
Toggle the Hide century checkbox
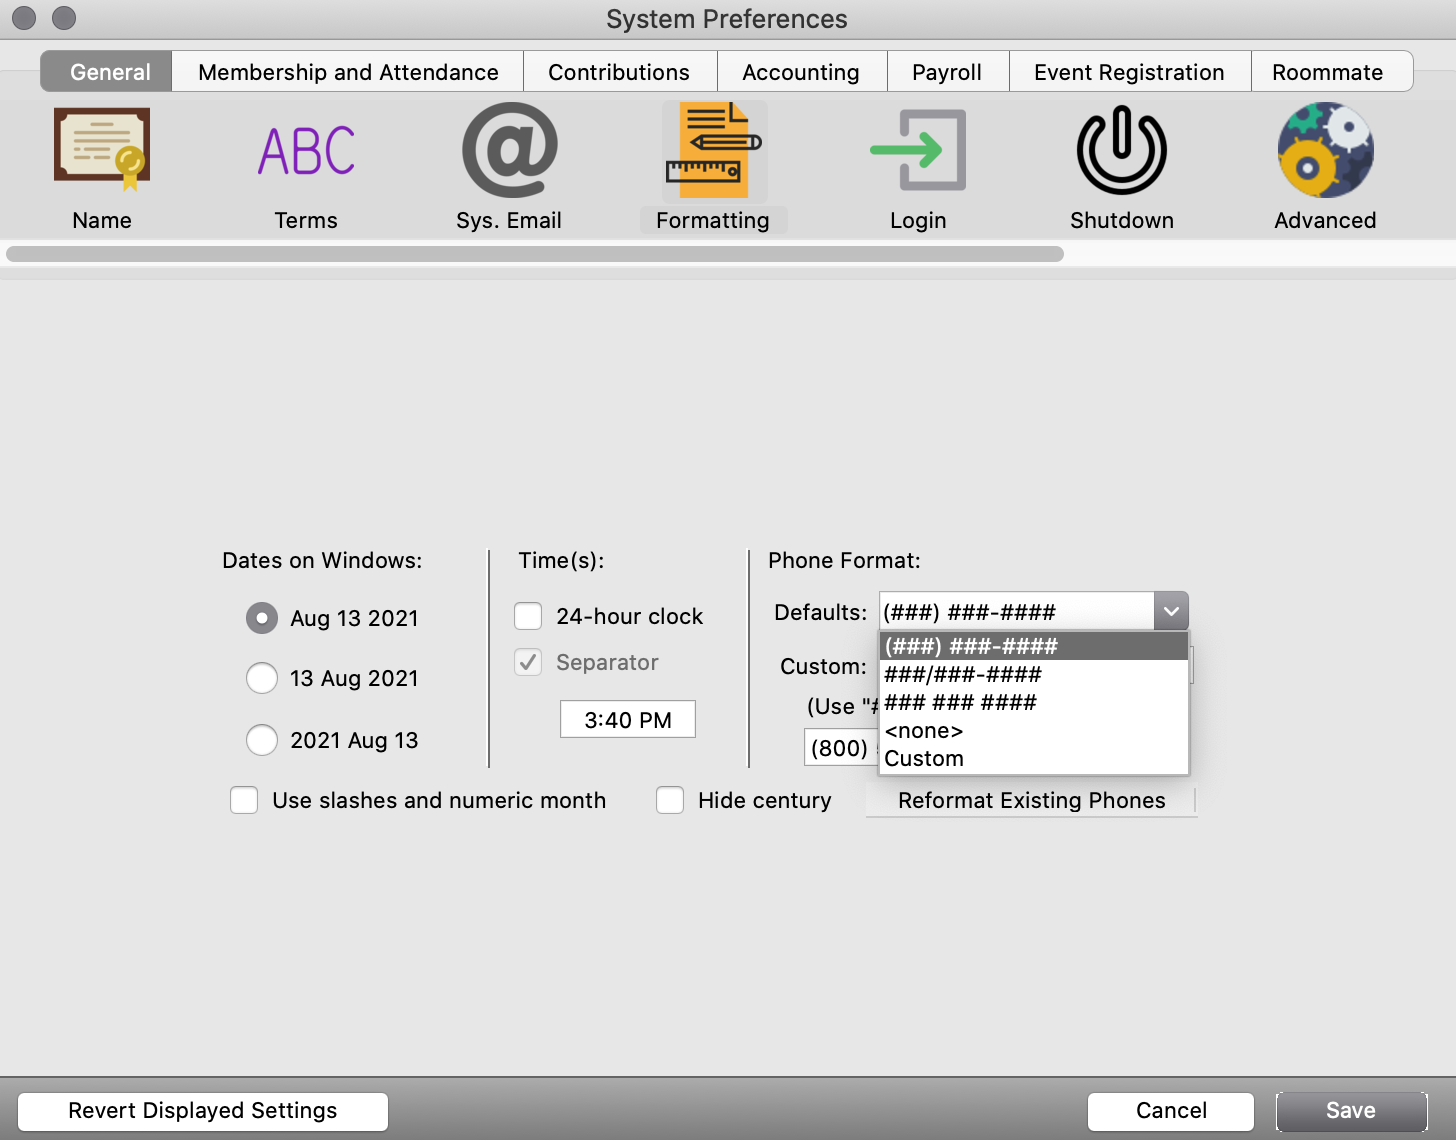tap(670, 800)
